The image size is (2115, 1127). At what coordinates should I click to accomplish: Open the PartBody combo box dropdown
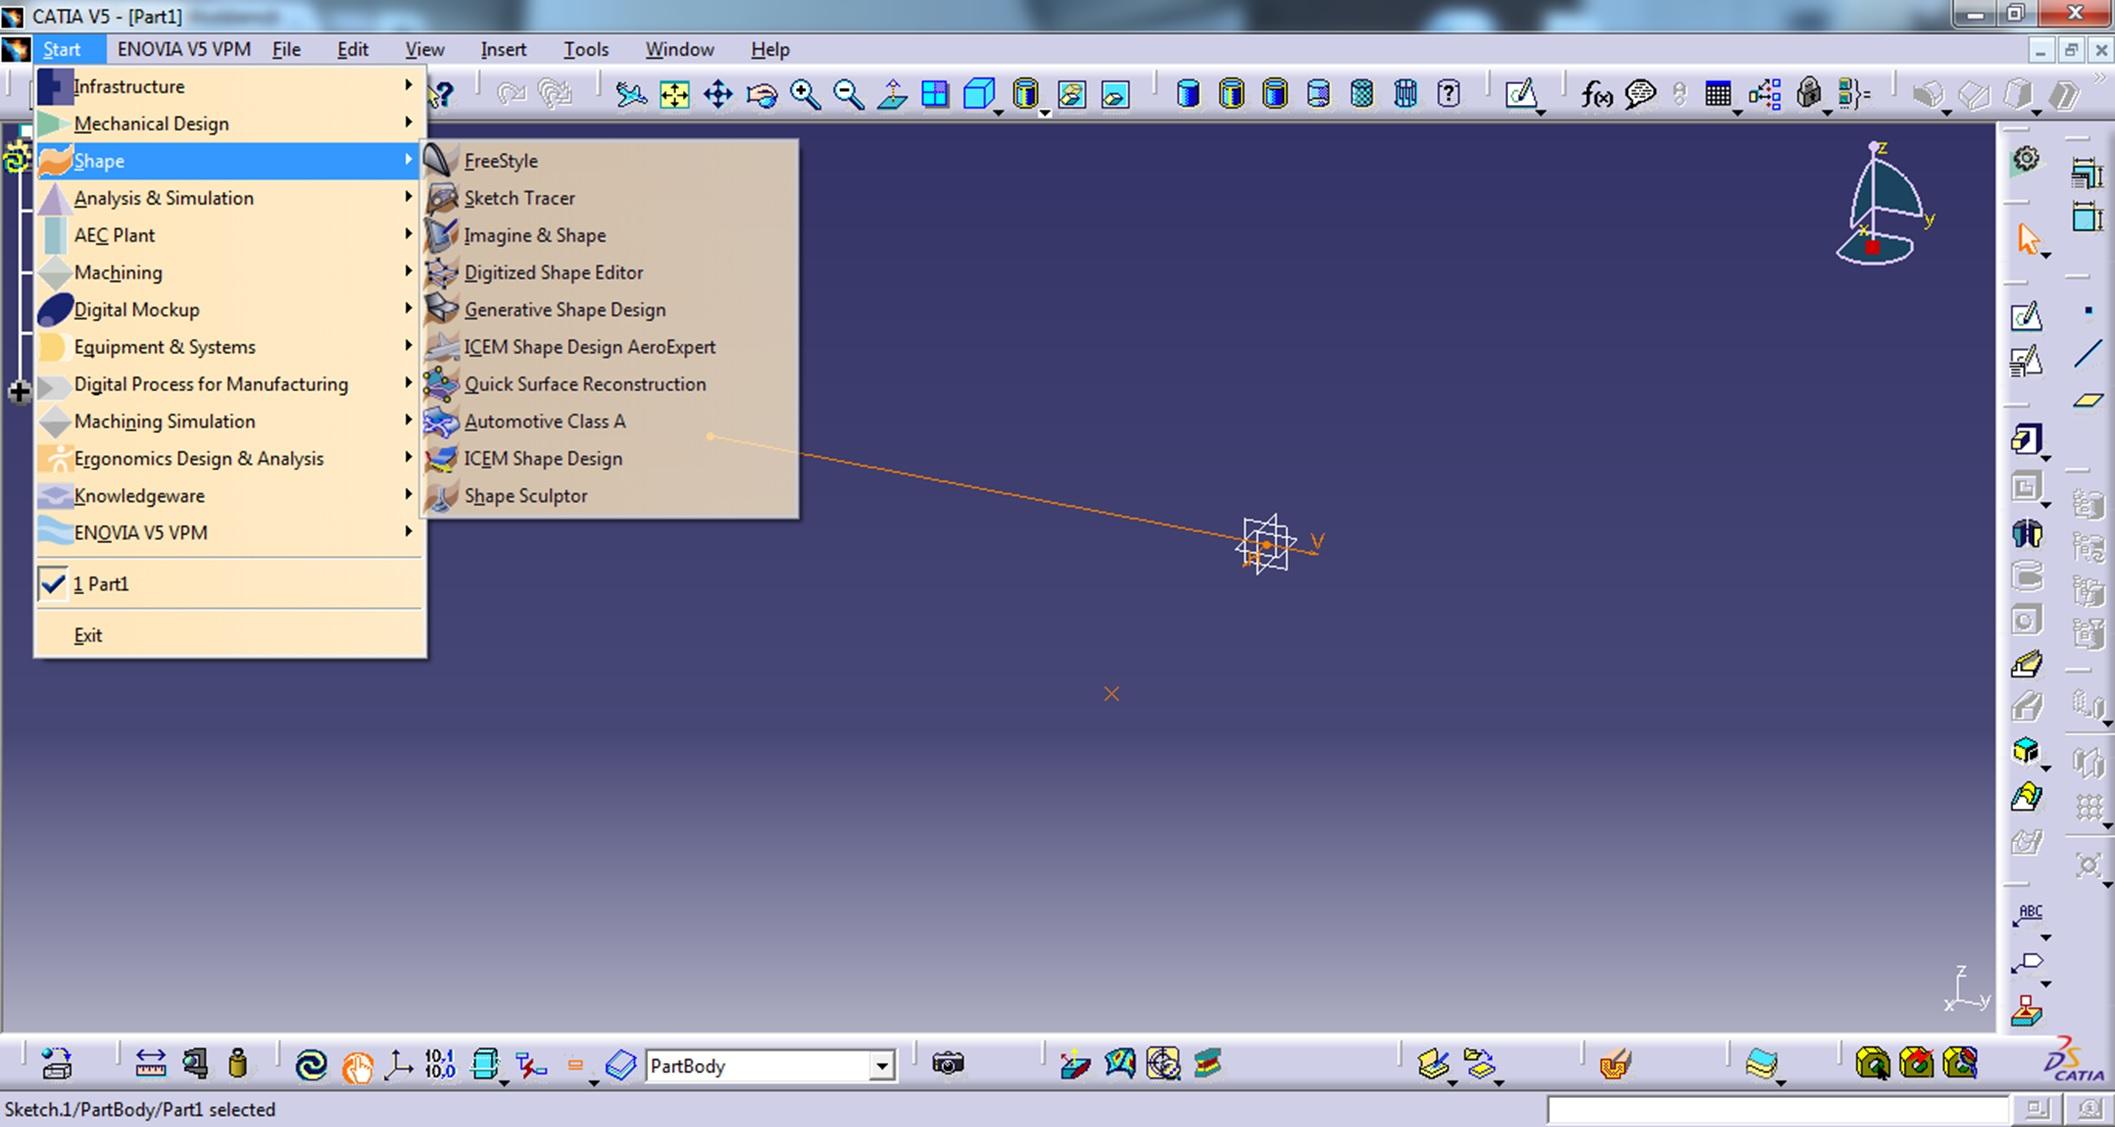880,1066
